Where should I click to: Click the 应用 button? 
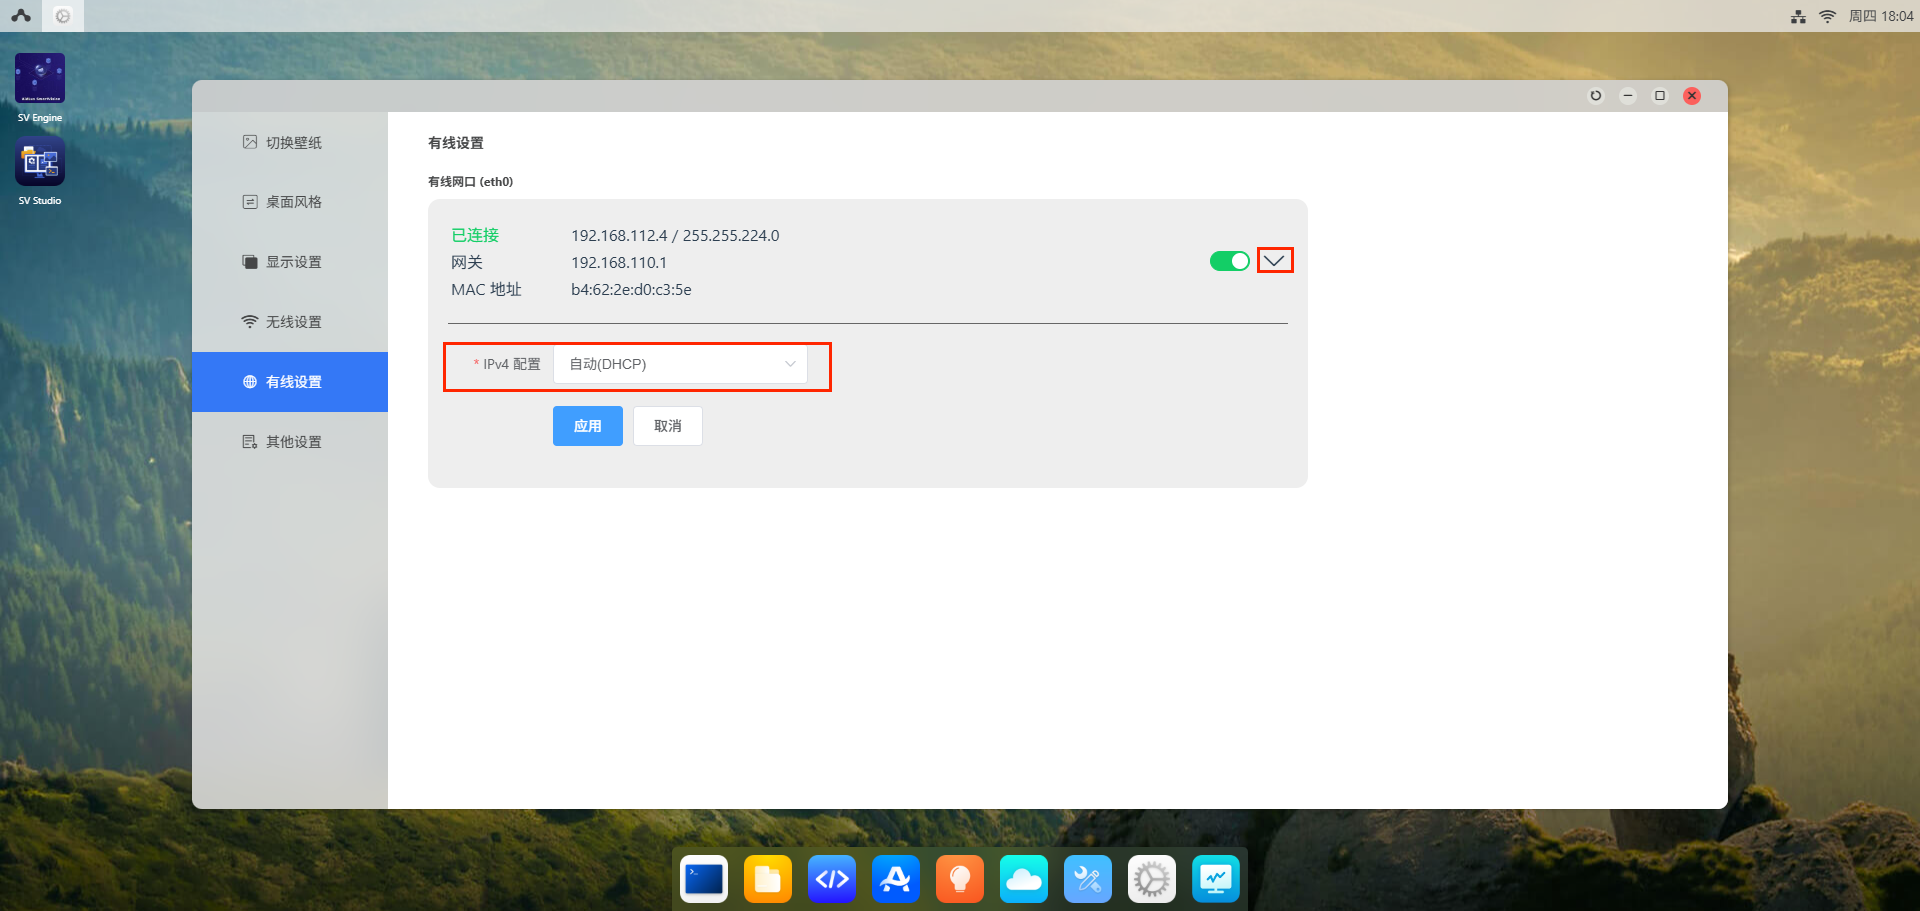(x=587, y=426)
